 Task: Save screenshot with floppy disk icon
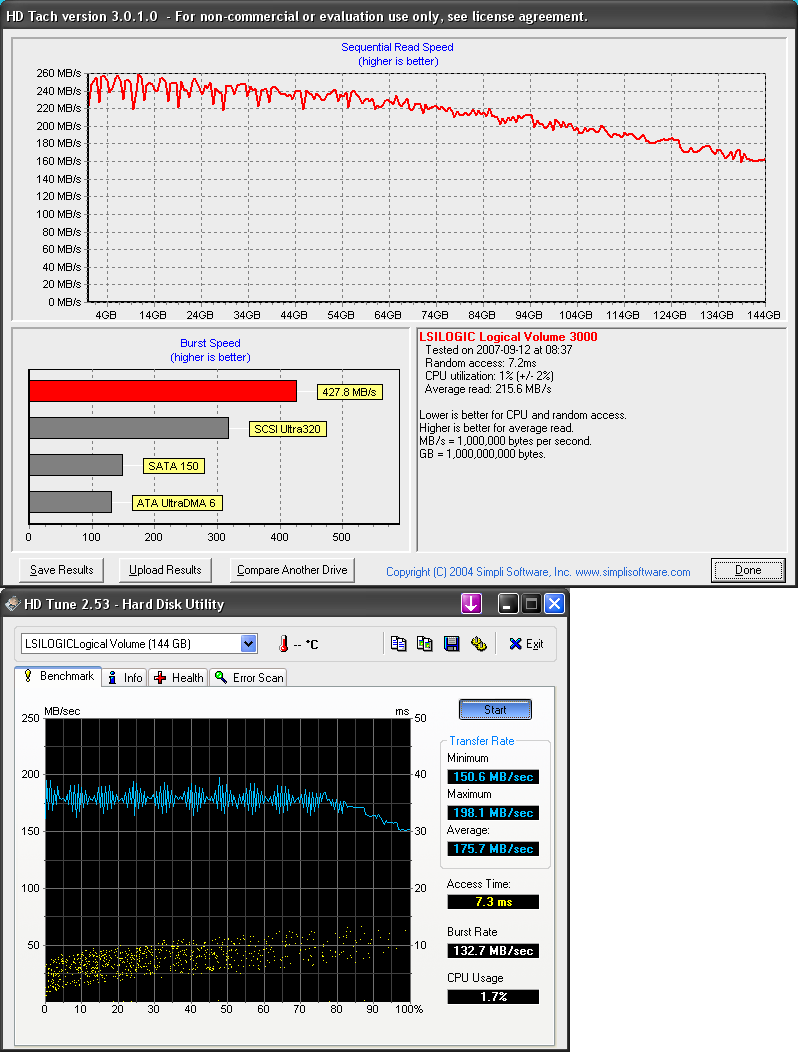452,643
